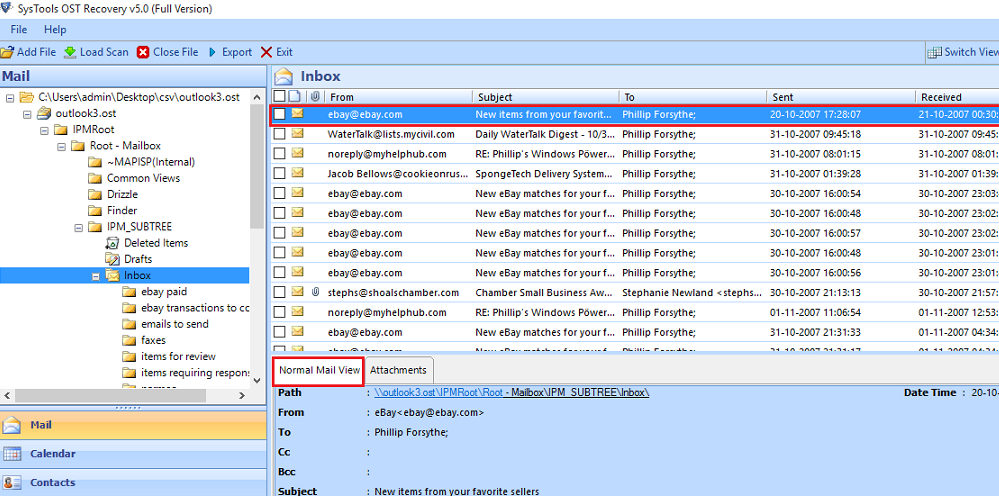999x496 pixels.
Task: Select the Finder folder
Action: tap(122, 210)
